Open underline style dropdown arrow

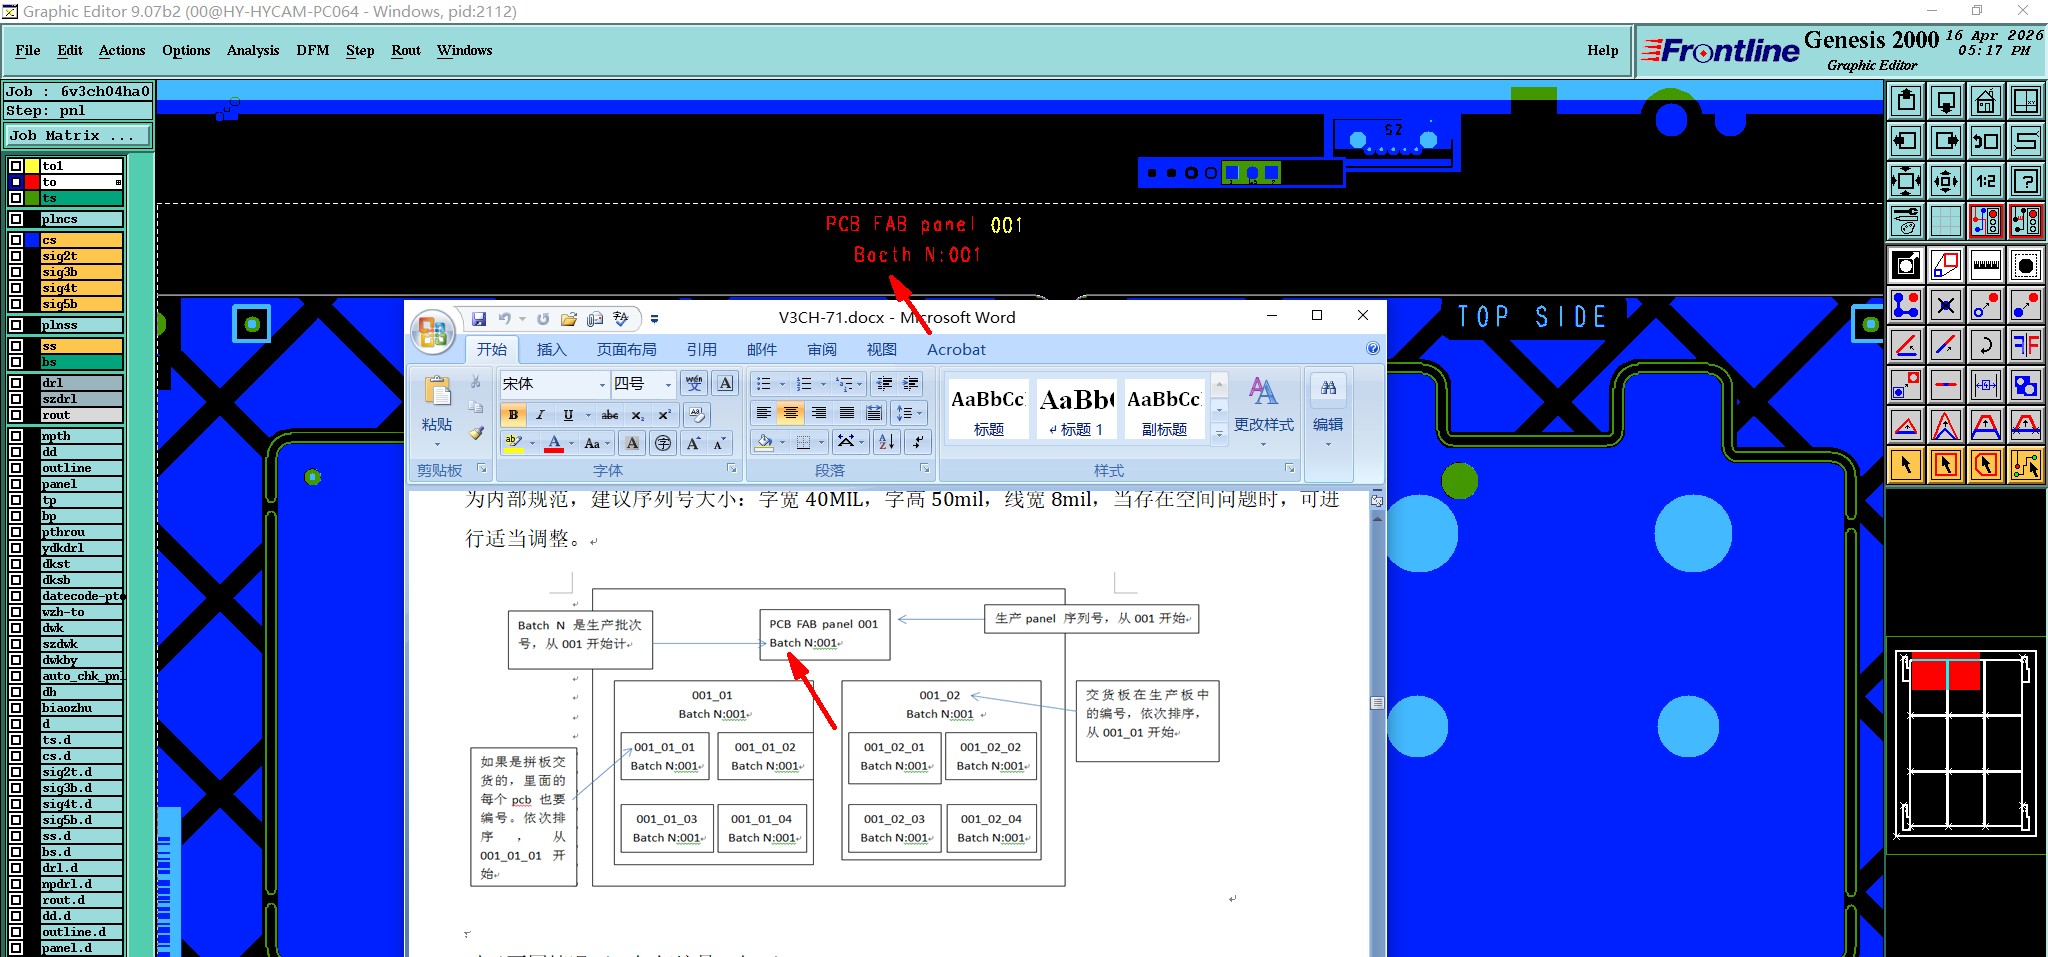(x=587, y=415)
